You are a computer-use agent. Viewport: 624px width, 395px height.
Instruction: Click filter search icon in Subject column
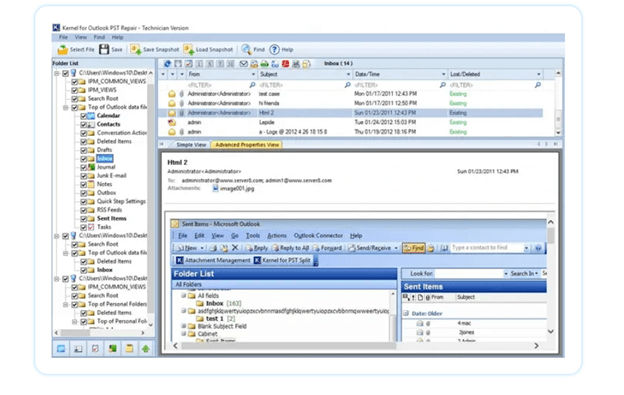pyautogui.click(x=347, y=85)
